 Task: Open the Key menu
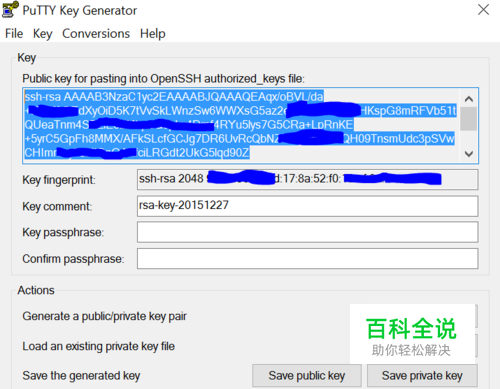pos(43,34)
